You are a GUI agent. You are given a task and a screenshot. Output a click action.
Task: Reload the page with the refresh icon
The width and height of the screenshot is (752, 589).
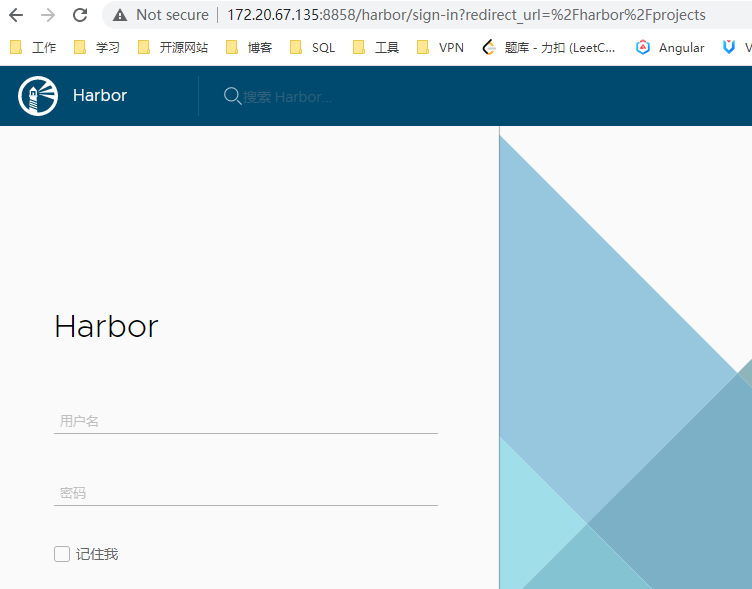pos(80,15)
